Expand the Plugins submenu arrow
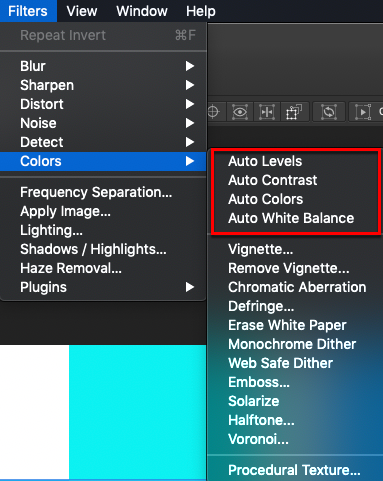This screenshot has width=383, height=481. point(190,287)
